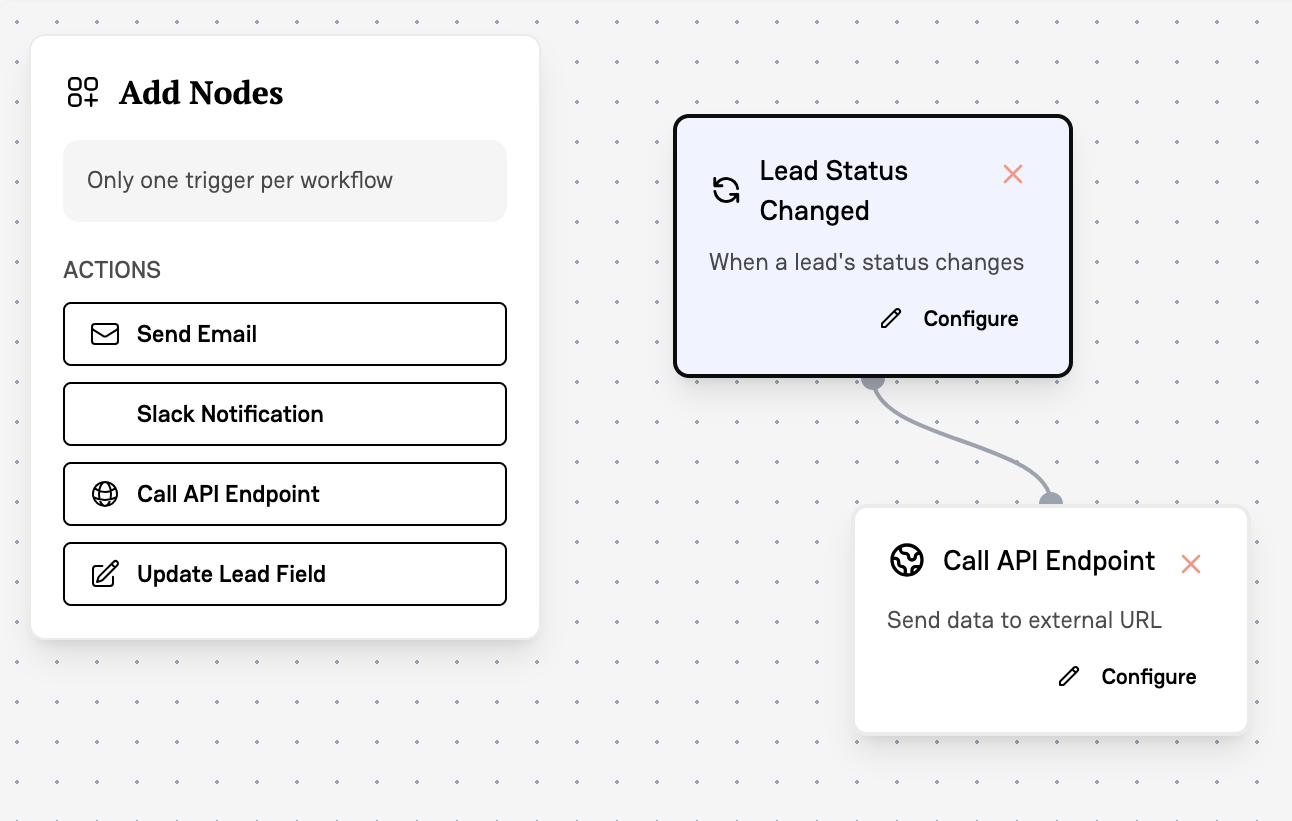1292x821 pixels.
Task: Add an Update Lead Field action
Action: (285, 574)
